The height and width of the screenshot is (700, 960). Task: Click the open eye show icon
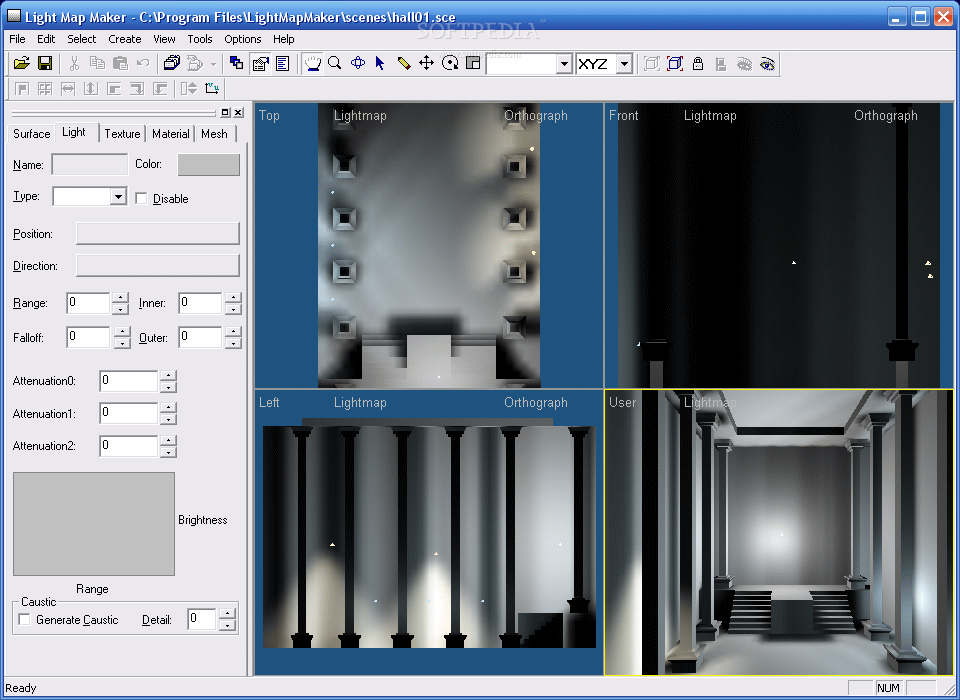point(767,64)
